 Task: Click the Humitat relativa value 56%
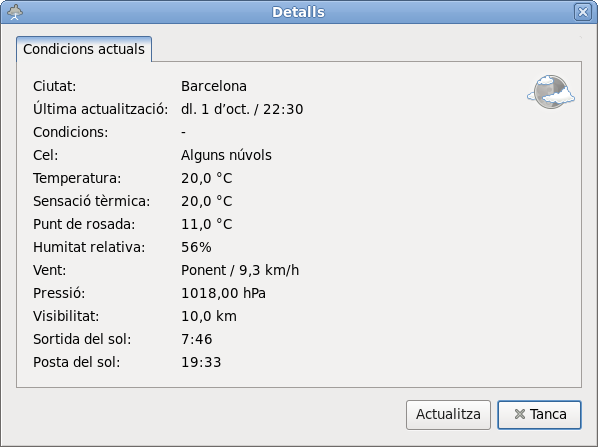click(x=196, y=247)
